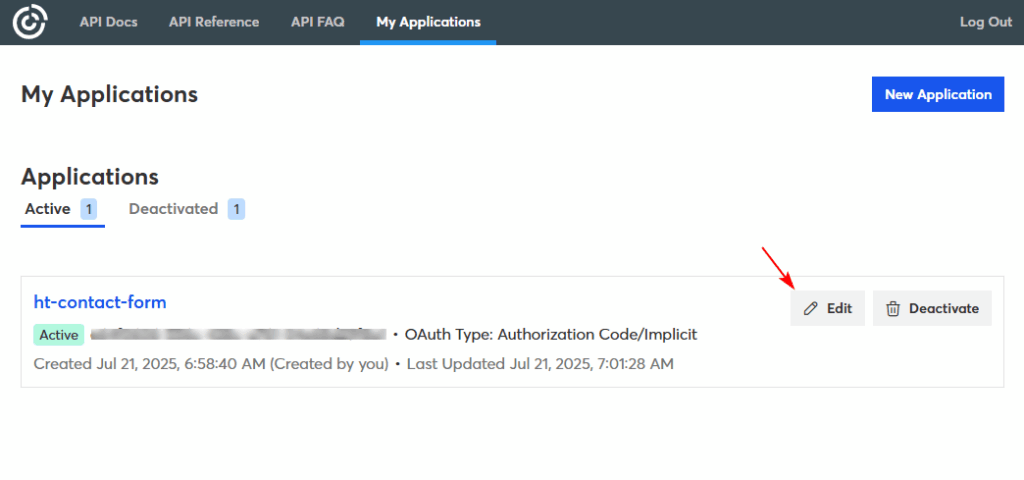Viewport: 1024px width, 480px height.
Task: Select My Applications in top navigation
Action: coord(428,22)
